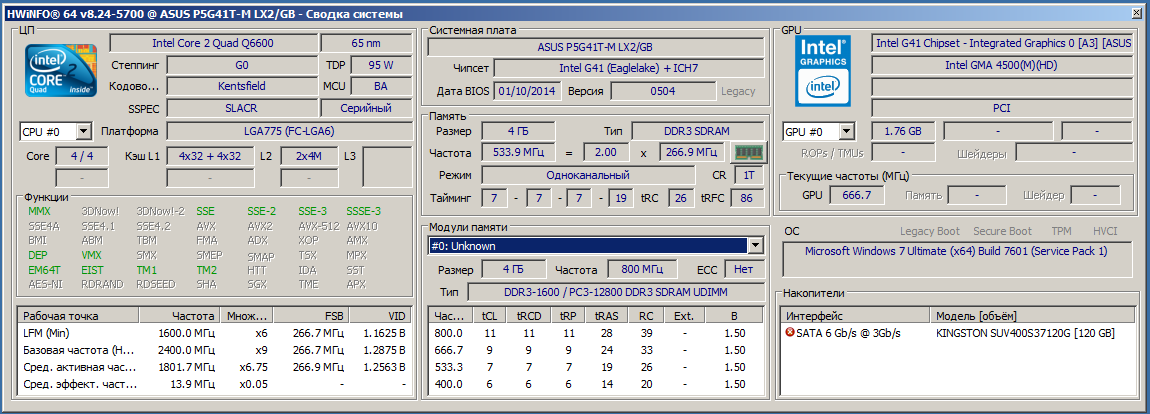Image resolution: width=1150 pixels, height=414 pixels.
Task: Click the Intel Core 2 Quad logo
Action: [60, 71]
